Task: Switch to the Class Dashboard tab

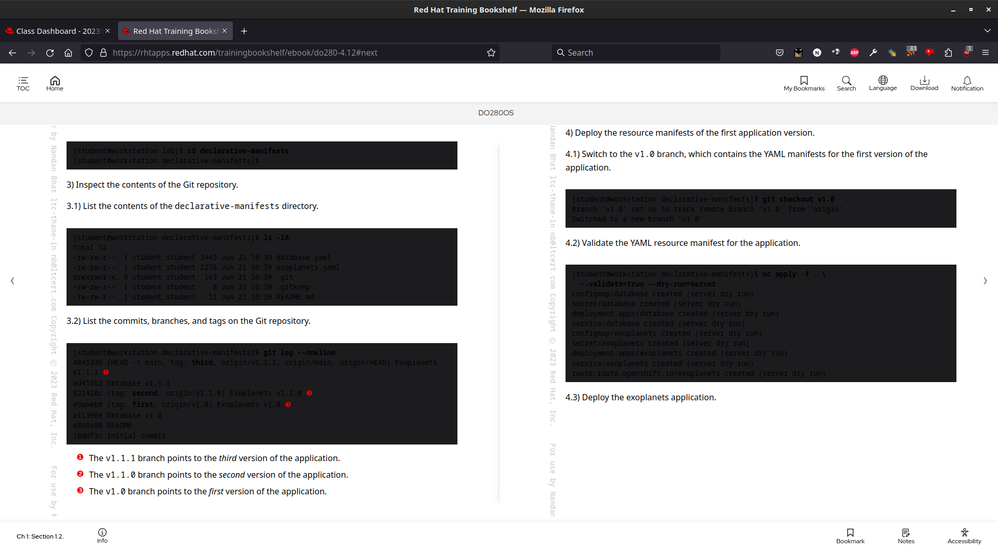Action: pos(57,31)
